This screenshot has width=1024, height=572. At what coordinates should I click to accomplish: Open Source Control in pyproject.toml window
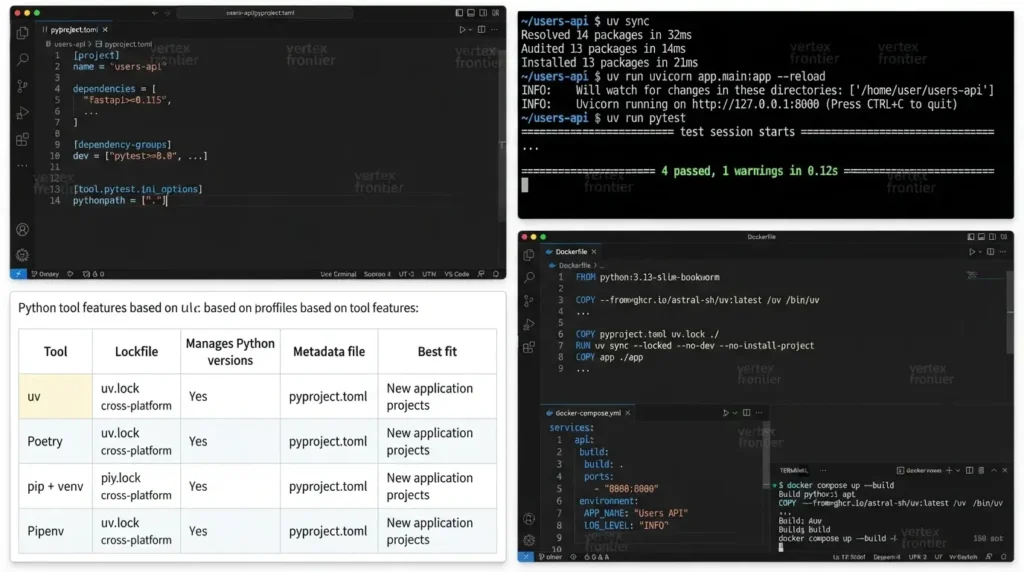(x=22, y=86)
